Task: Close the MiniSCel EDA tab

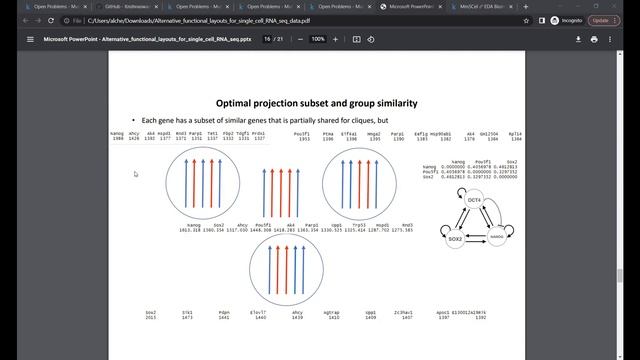Action: (x=511, y=7)
